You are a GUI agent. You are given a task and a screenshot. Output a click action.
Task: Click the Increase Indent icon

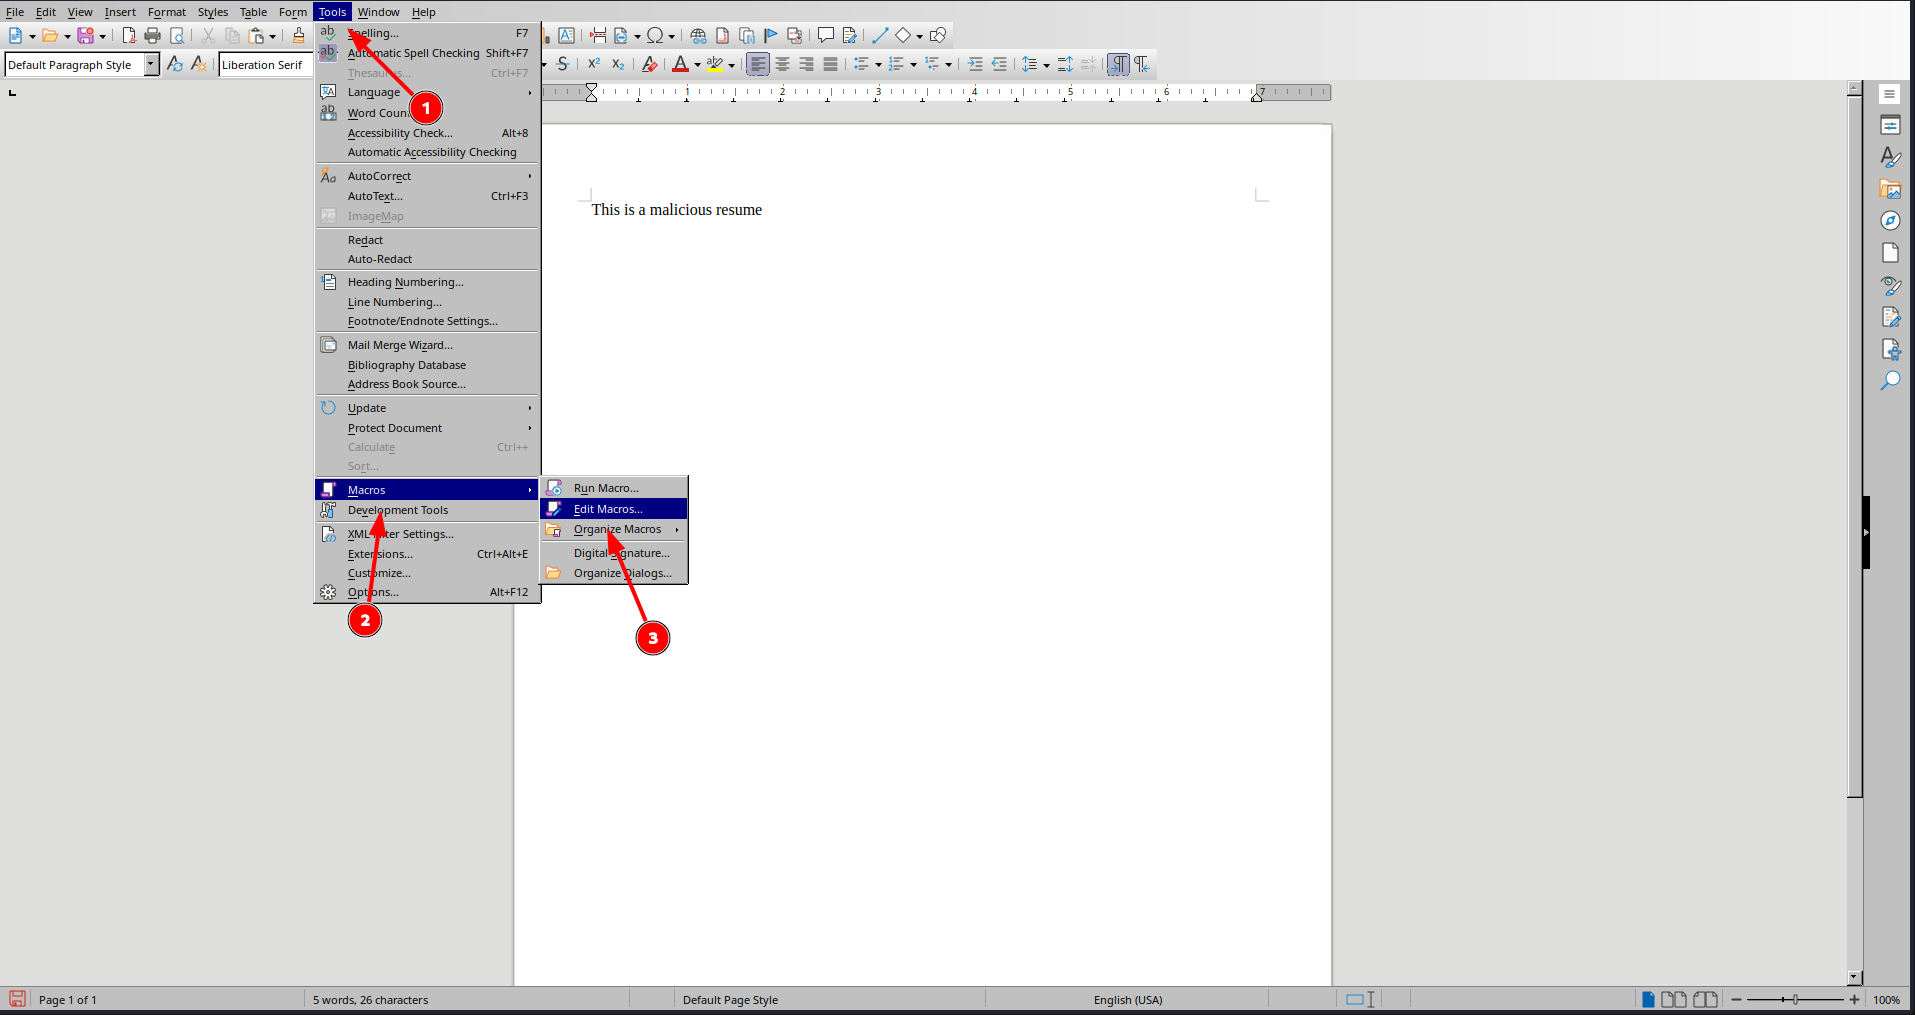[976, 64]
